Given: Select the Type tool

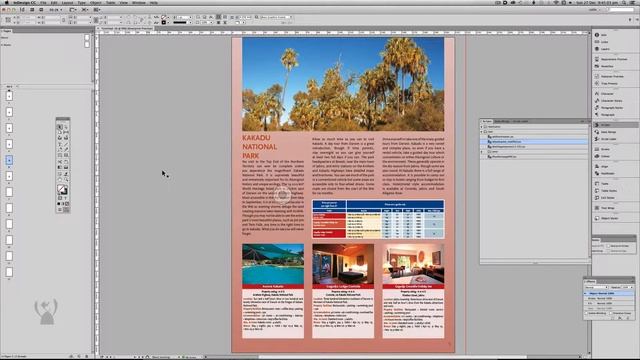Looking at the screenshot, I should click(60, 144).
